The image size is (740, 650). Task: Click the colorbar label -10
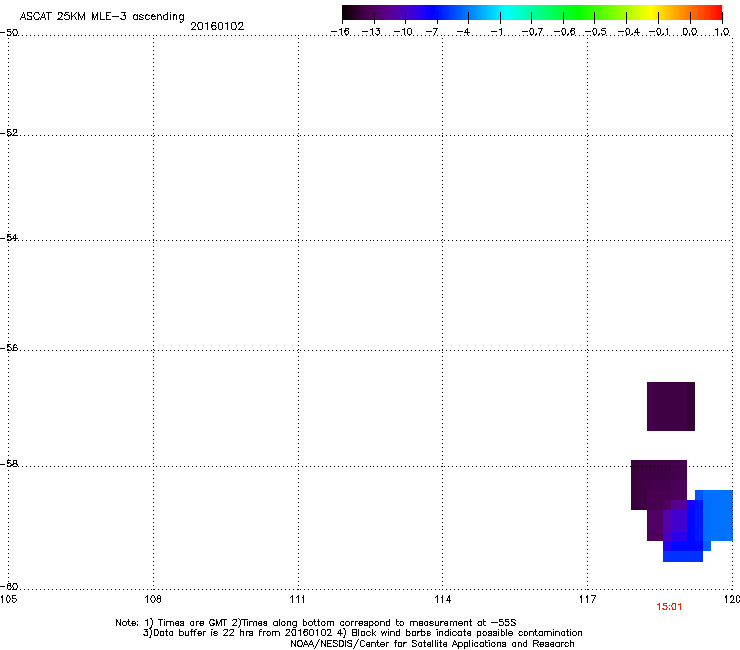[403, 32]
